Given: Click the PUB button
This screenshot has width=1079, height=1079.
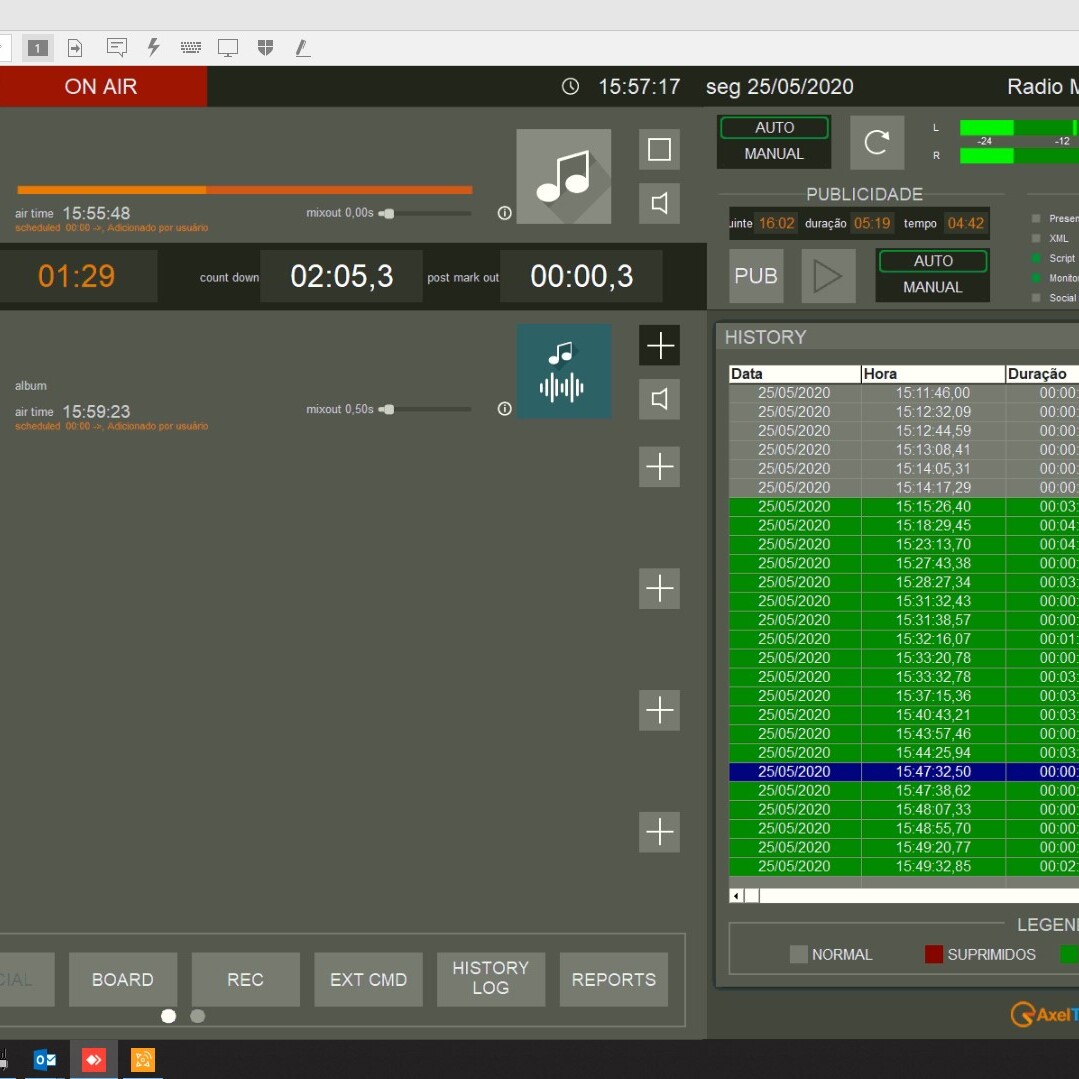Looking at the screenshot, I should [756, 276].
